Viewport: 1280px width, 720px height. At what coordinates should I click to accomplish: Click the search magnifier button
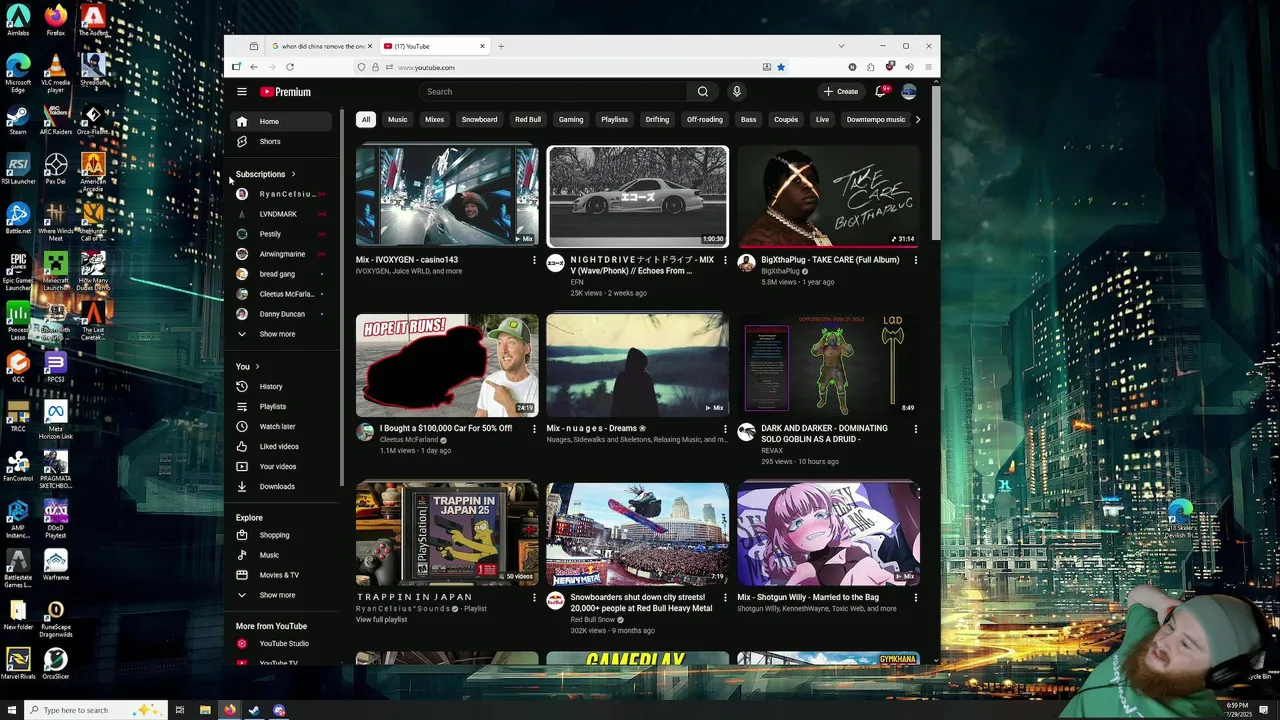[703, 92]
